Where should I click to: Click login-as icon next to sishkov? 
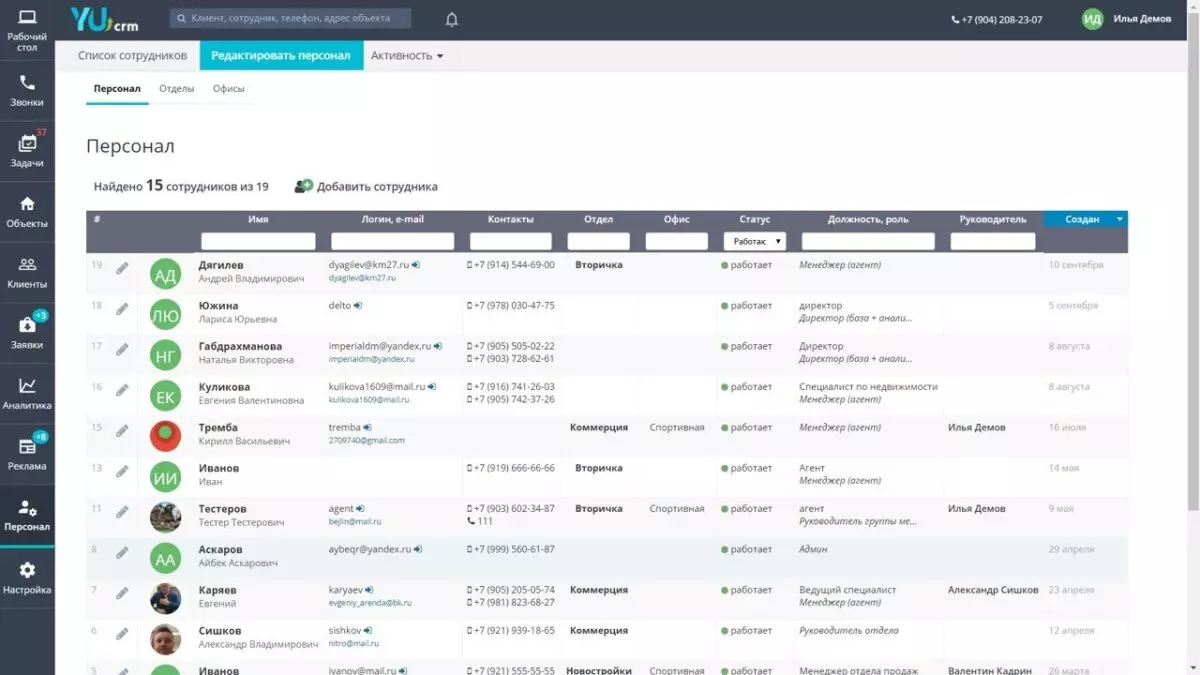368,631
